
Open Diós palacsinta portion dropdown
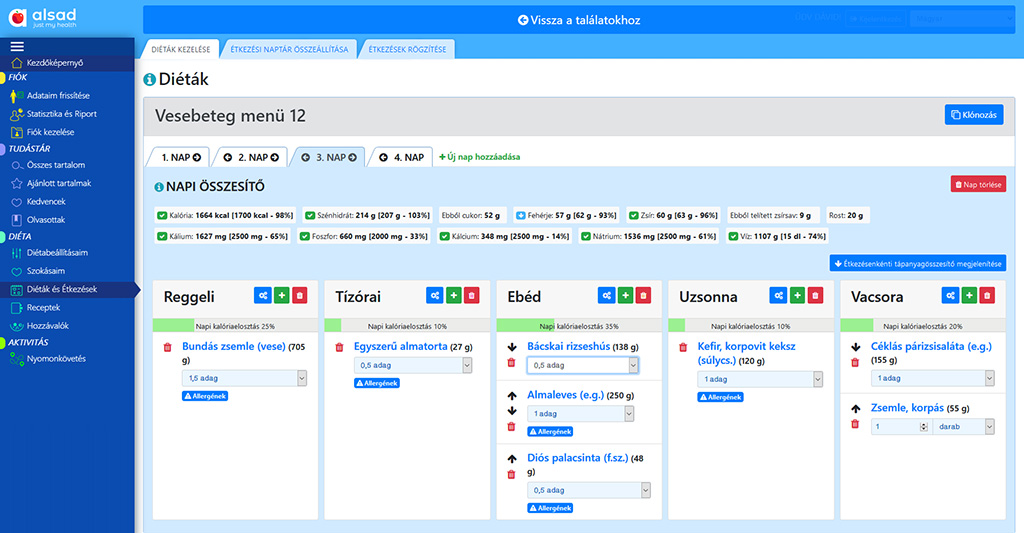tap(589, 491)
